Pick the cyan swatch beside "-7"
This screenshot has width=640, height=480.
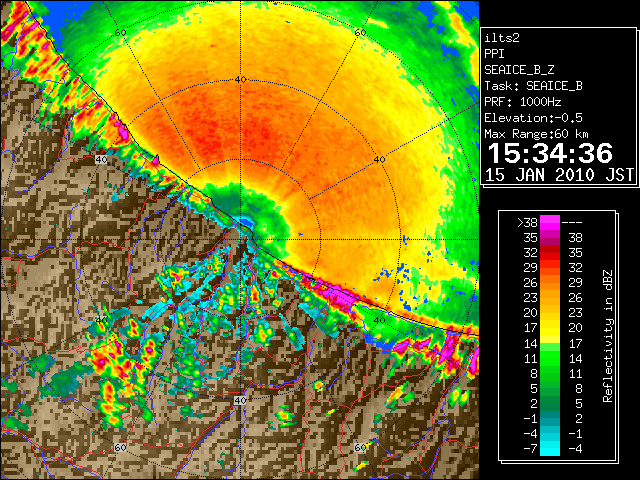550,449
